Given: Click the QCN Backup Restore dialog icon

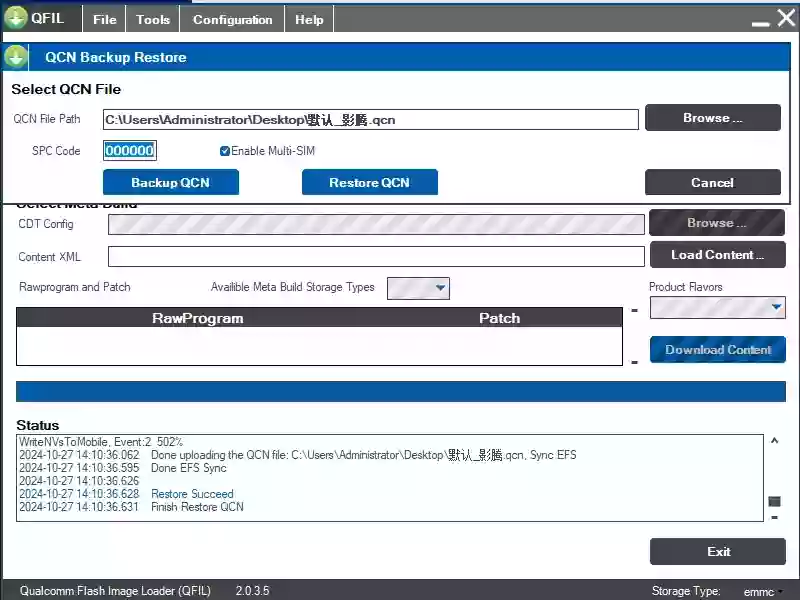Looking at the screenshot, I should (16, 57).
